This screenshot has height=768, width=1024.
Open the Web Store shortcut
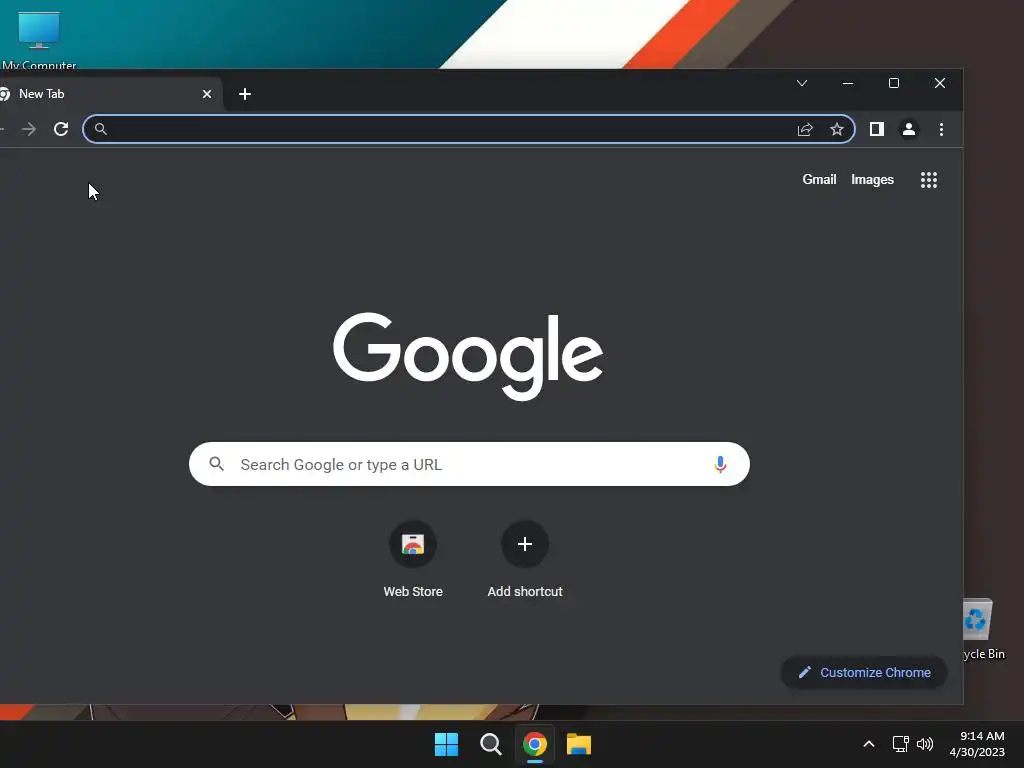click(413, 560)
